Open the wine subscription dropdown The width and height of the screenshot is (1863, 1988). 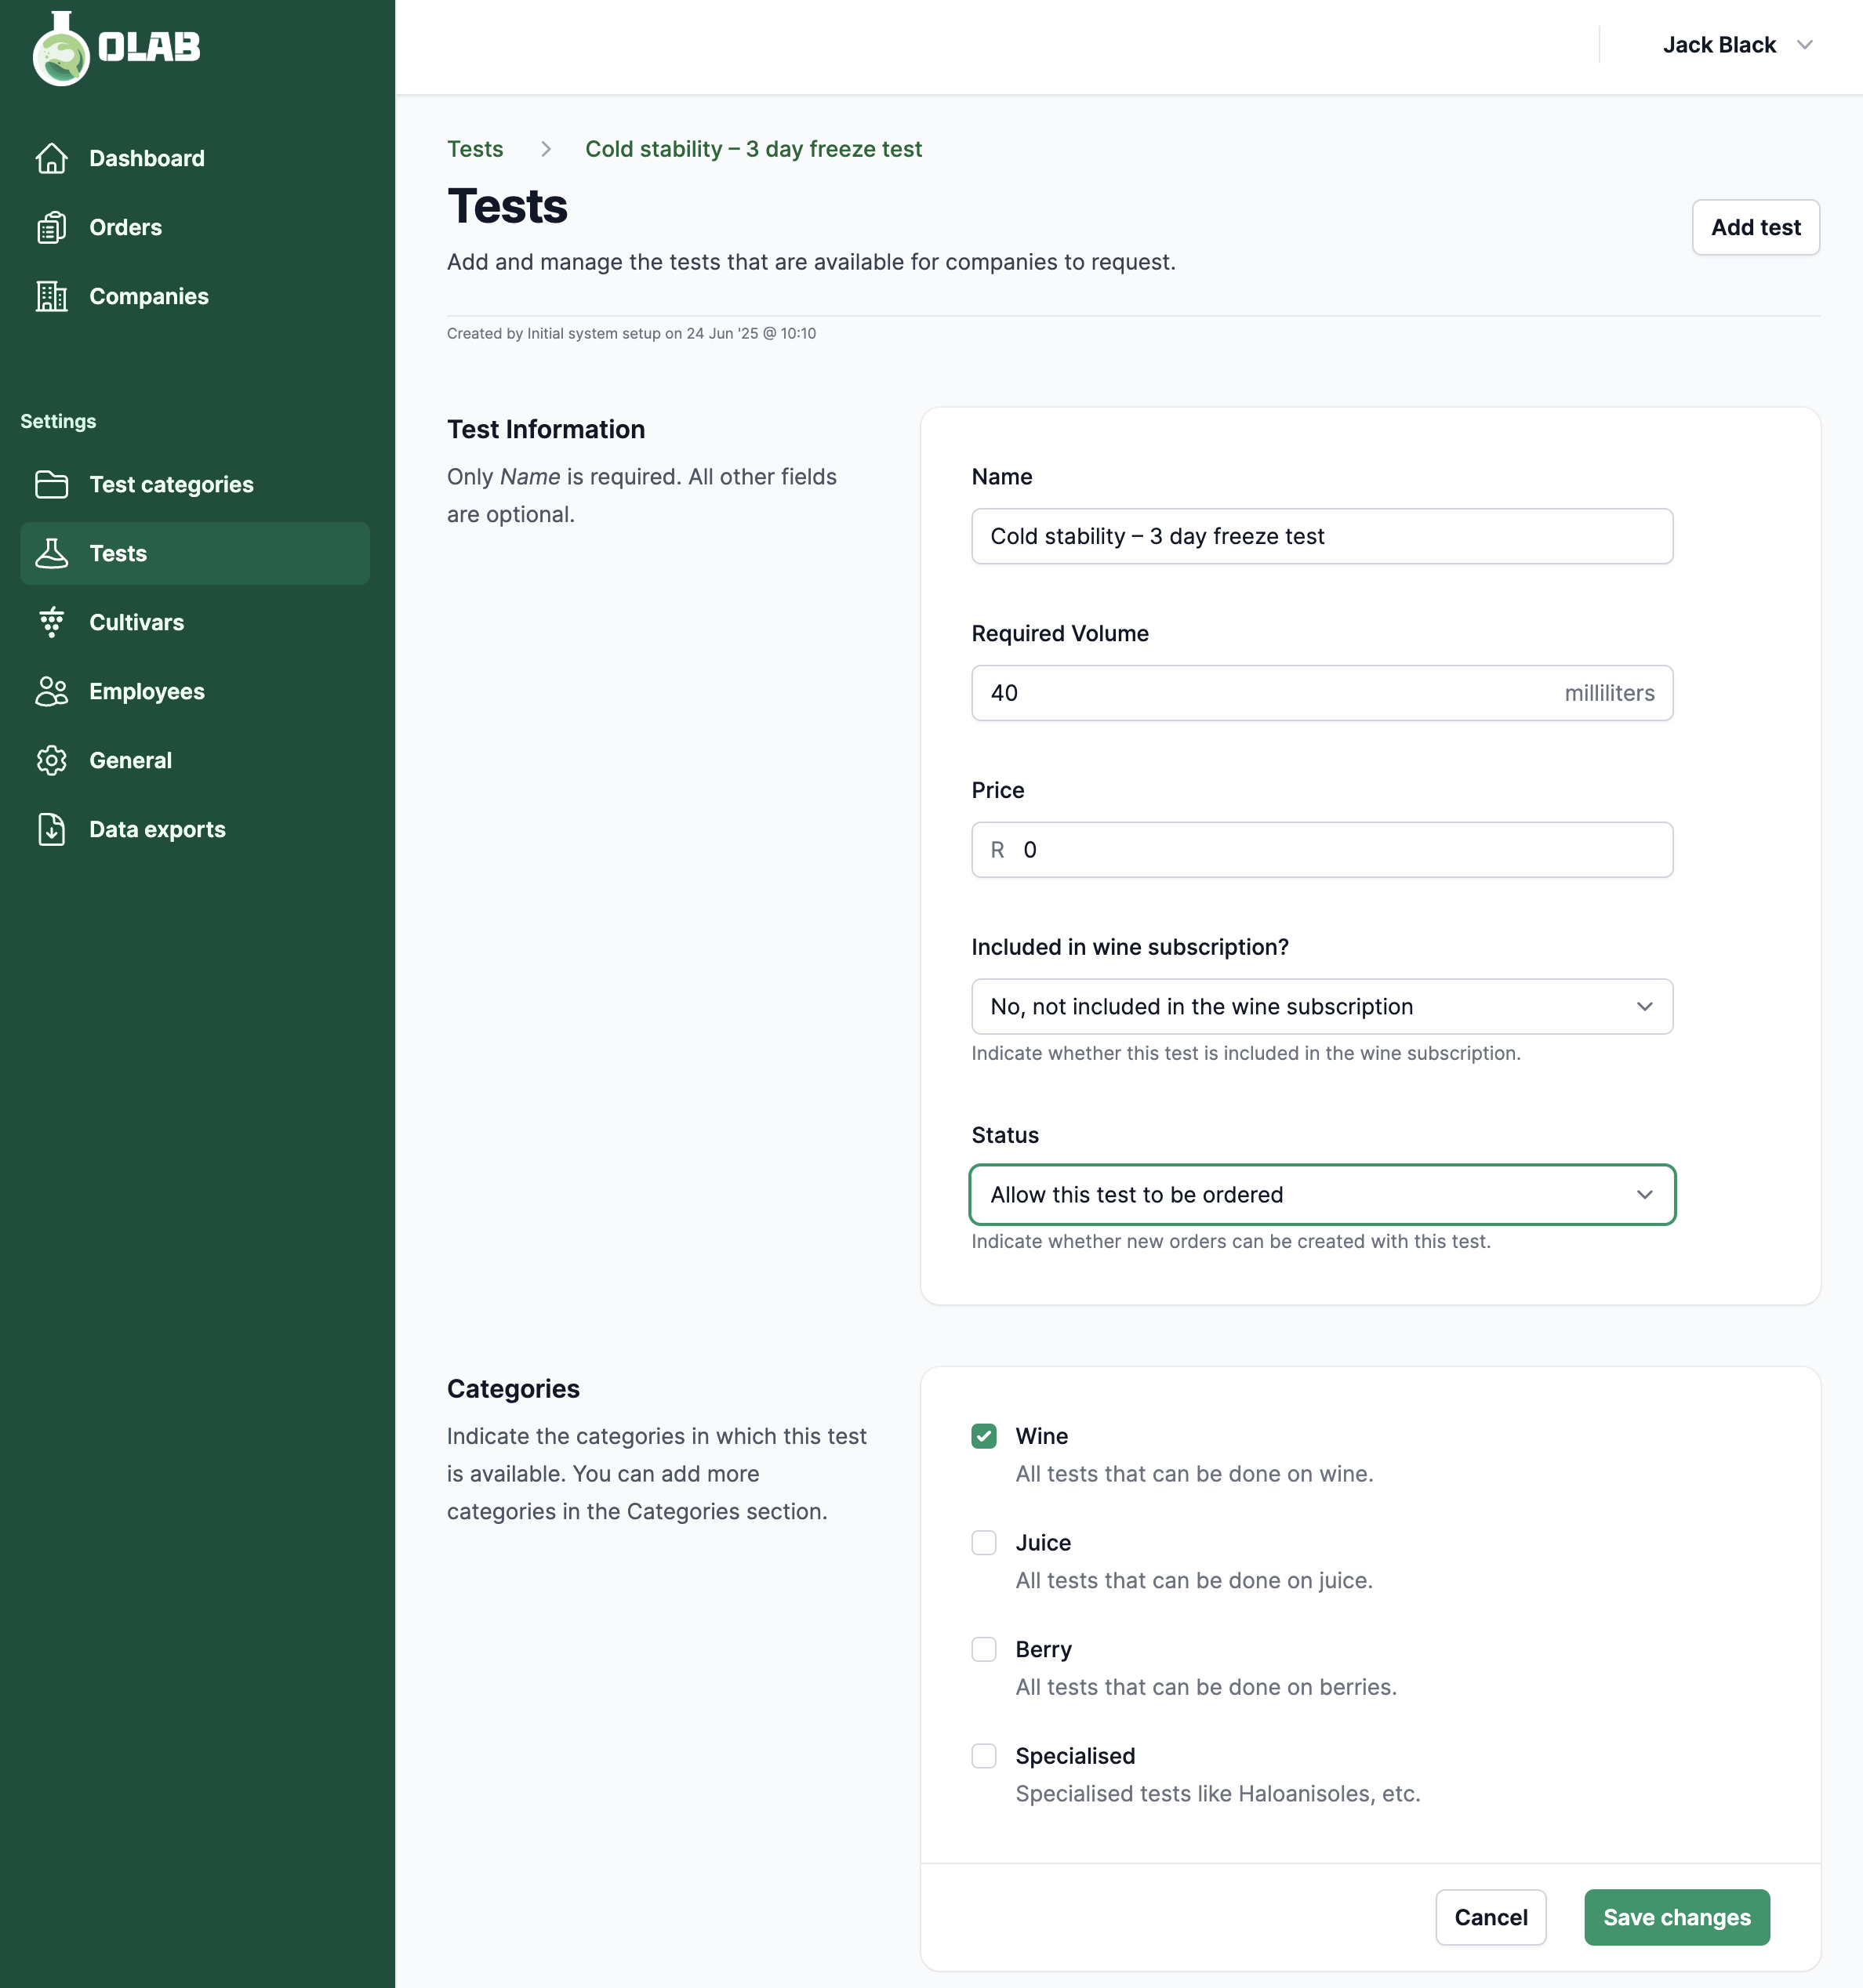click(1321, 1006)
